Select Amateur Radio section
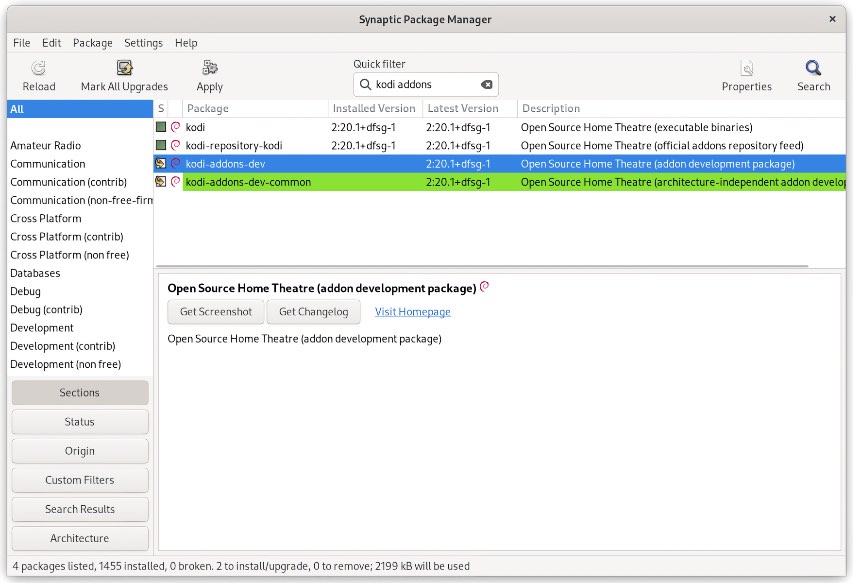853x583 pixels. pyautogui.click(x=80, y=145)
